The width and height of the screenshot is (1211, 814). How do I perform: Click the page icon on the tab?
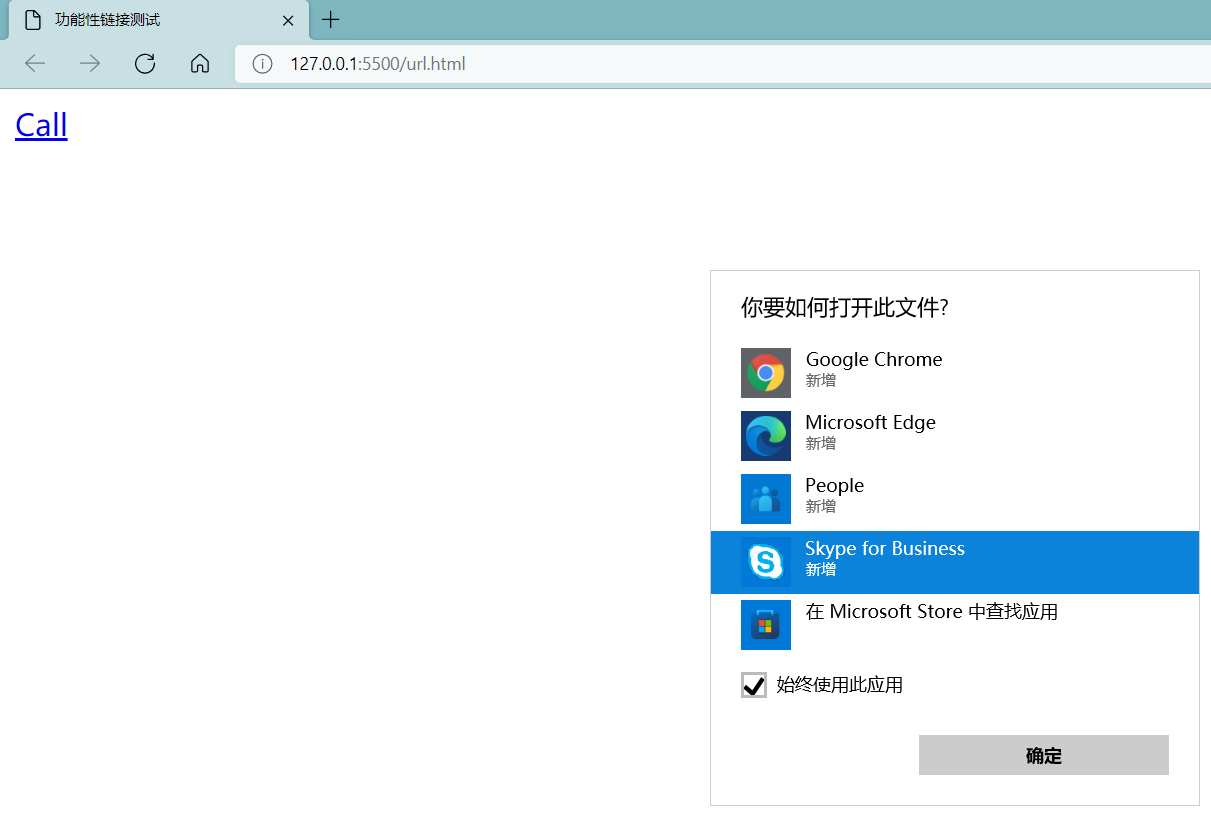tap(33, 20)
